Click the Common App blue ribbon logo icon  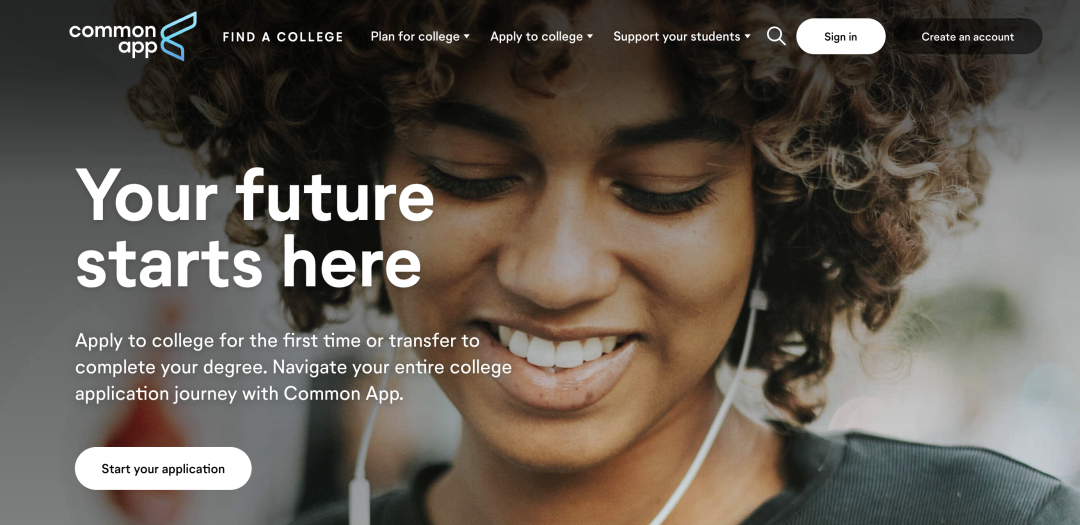coord(178,36)
